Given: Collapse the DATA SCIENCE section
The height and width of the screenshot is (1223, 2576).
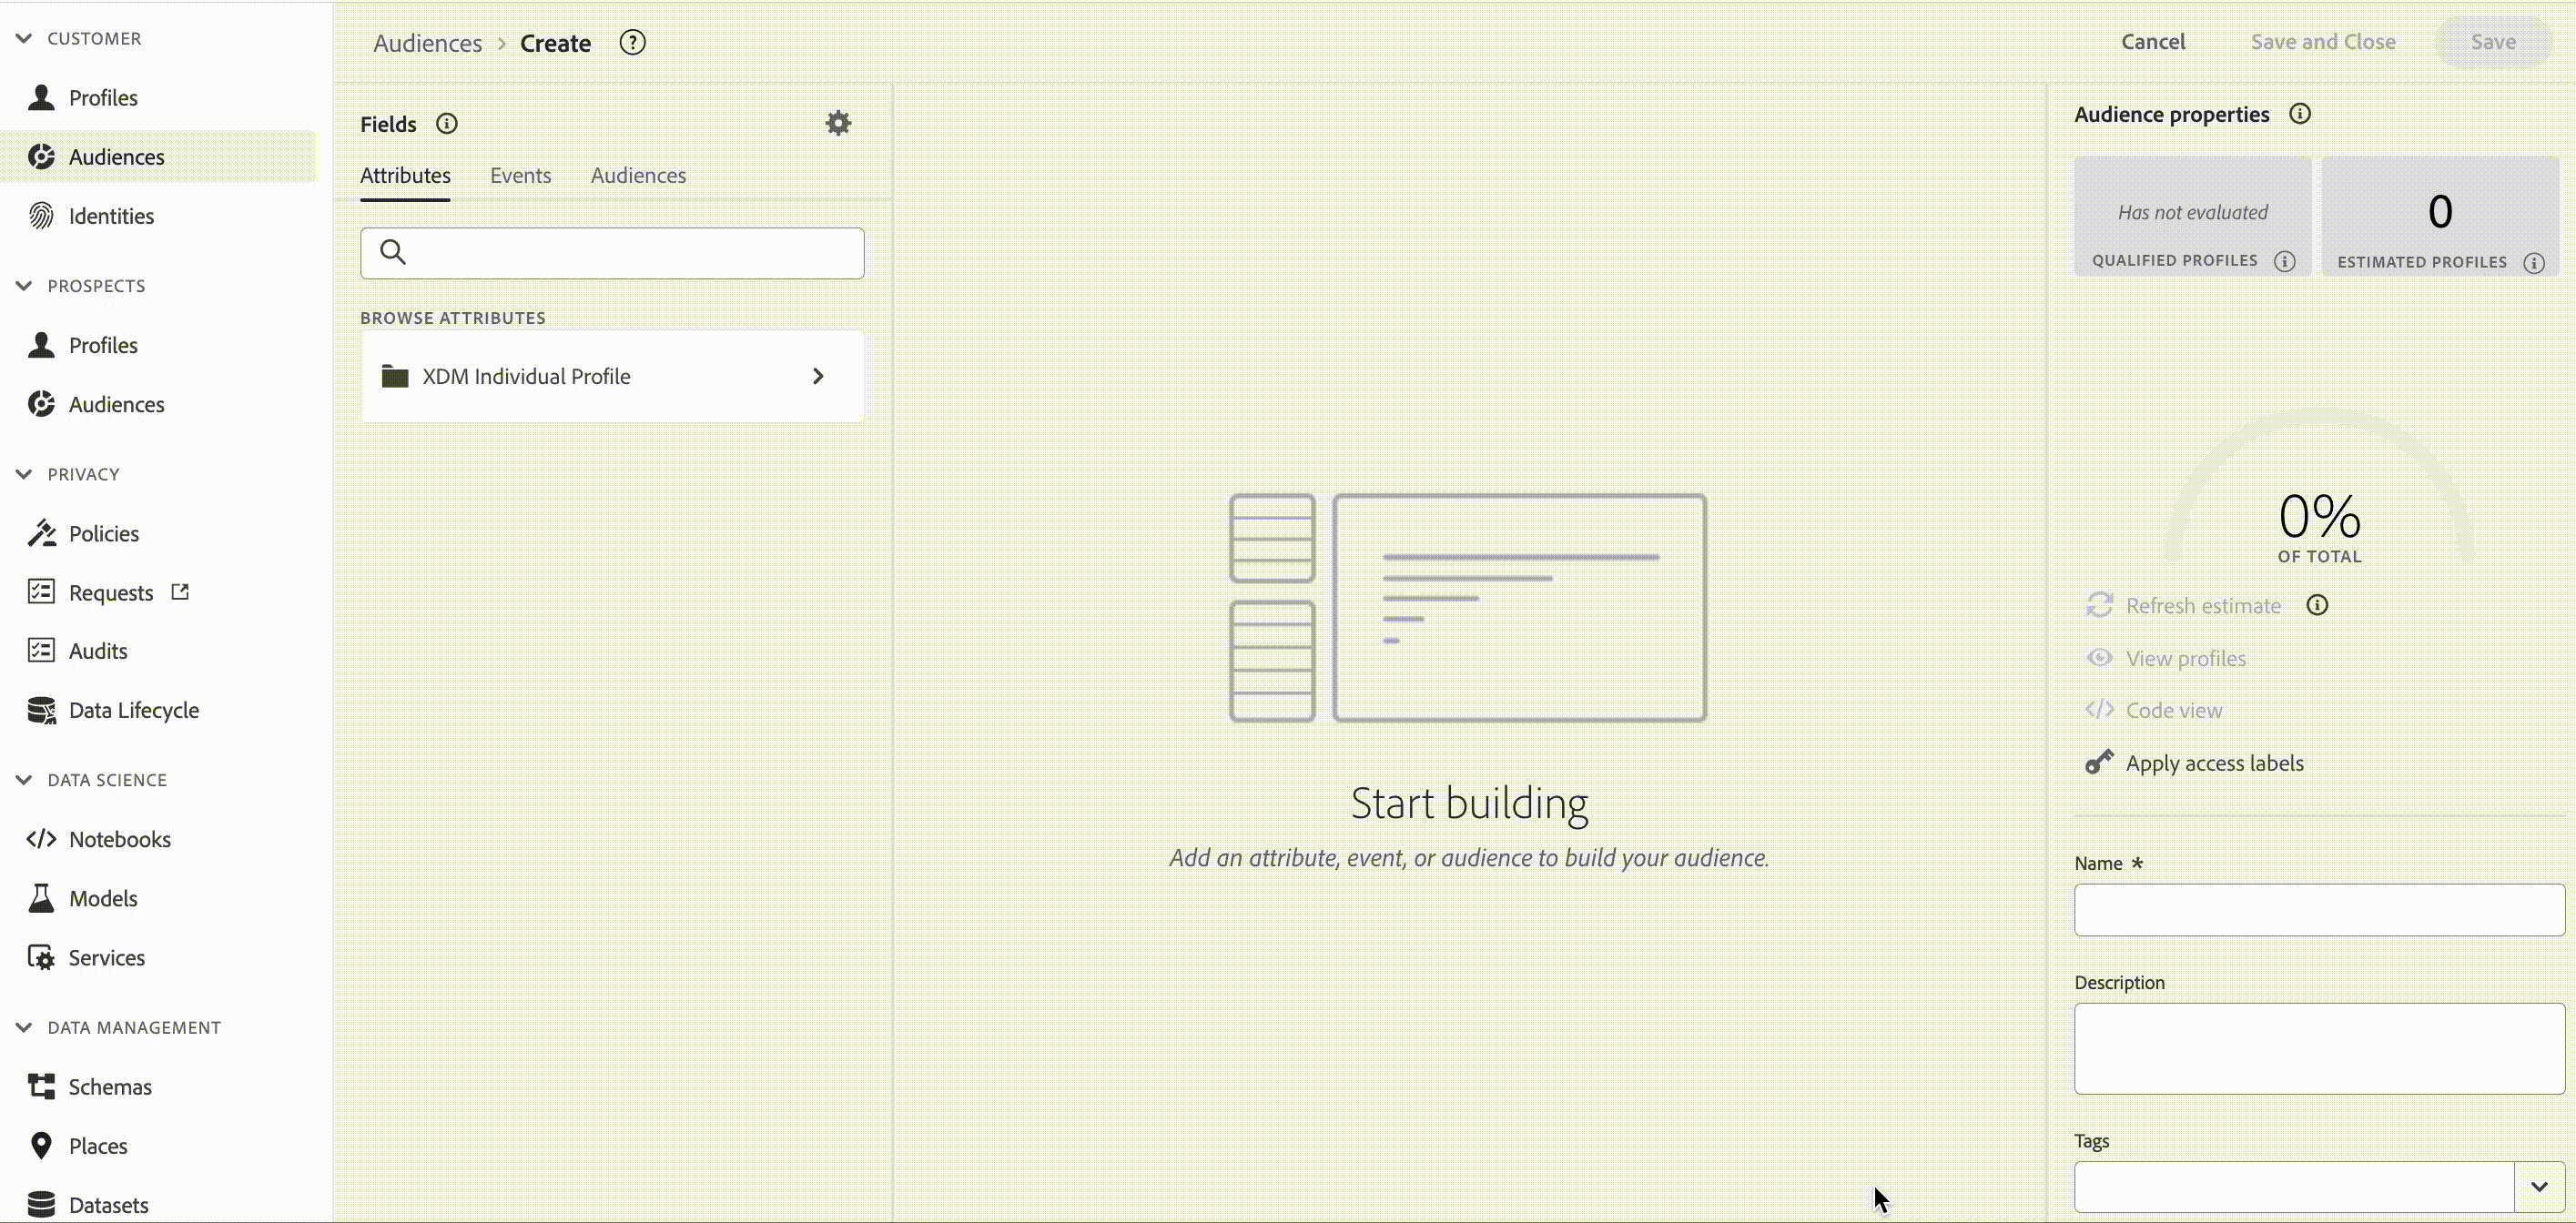Looking at the screenshot, I should click(x=24, y=779).
